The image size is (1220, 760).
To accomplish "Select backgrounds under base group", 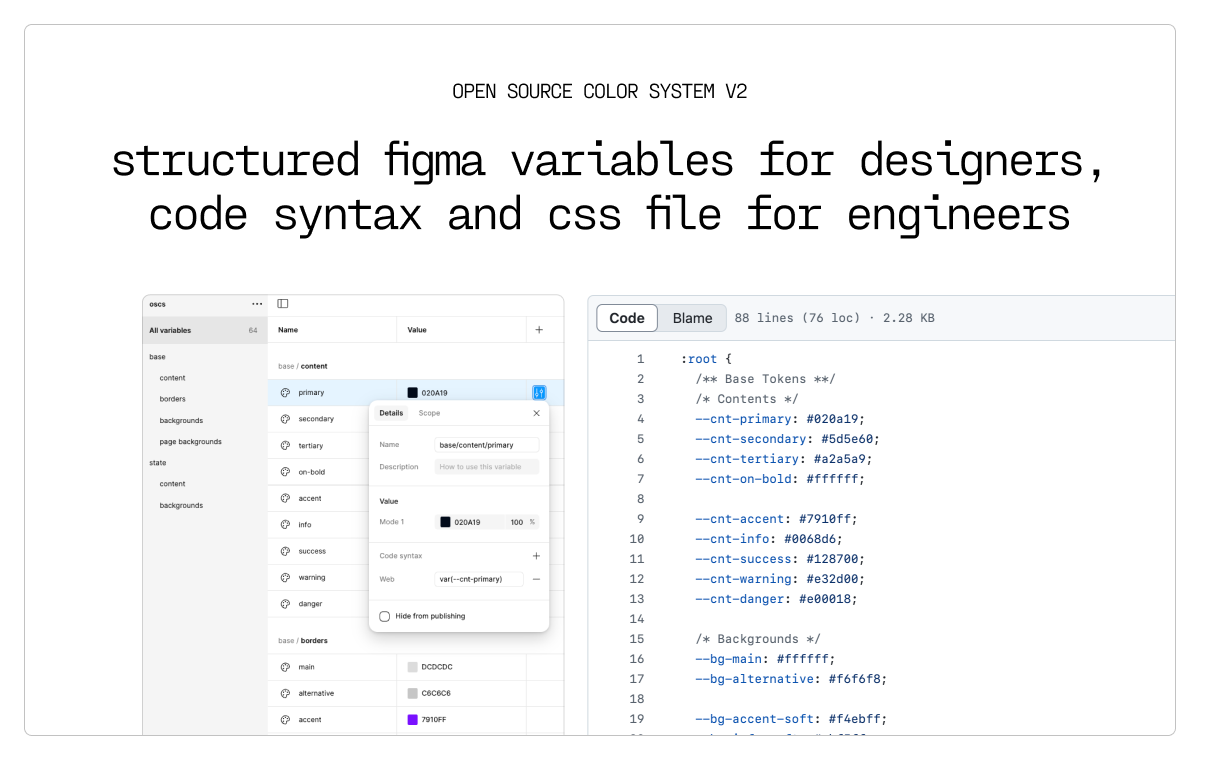I will pyautogui.click(x=181, y=421).
